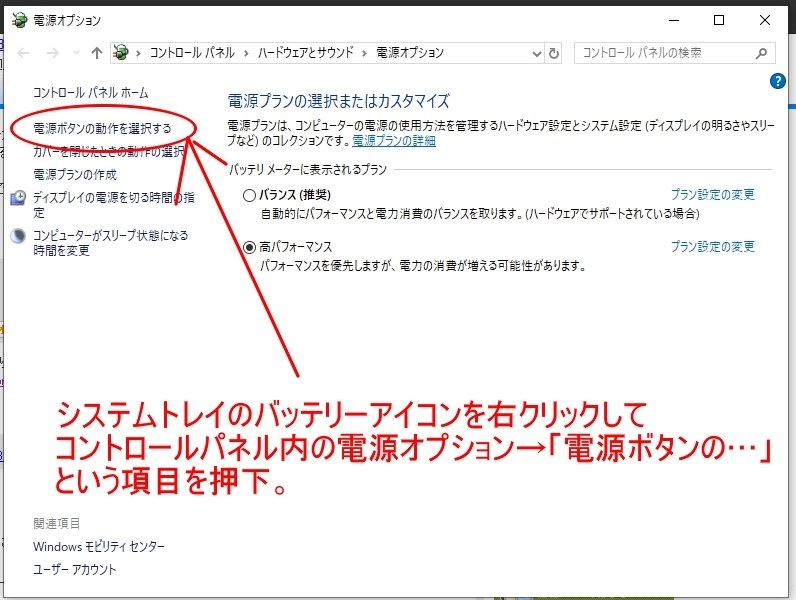Change plan settings for 高パフォーマンス plan
Viewport: 796px width, 600px height.
point(713,247)
